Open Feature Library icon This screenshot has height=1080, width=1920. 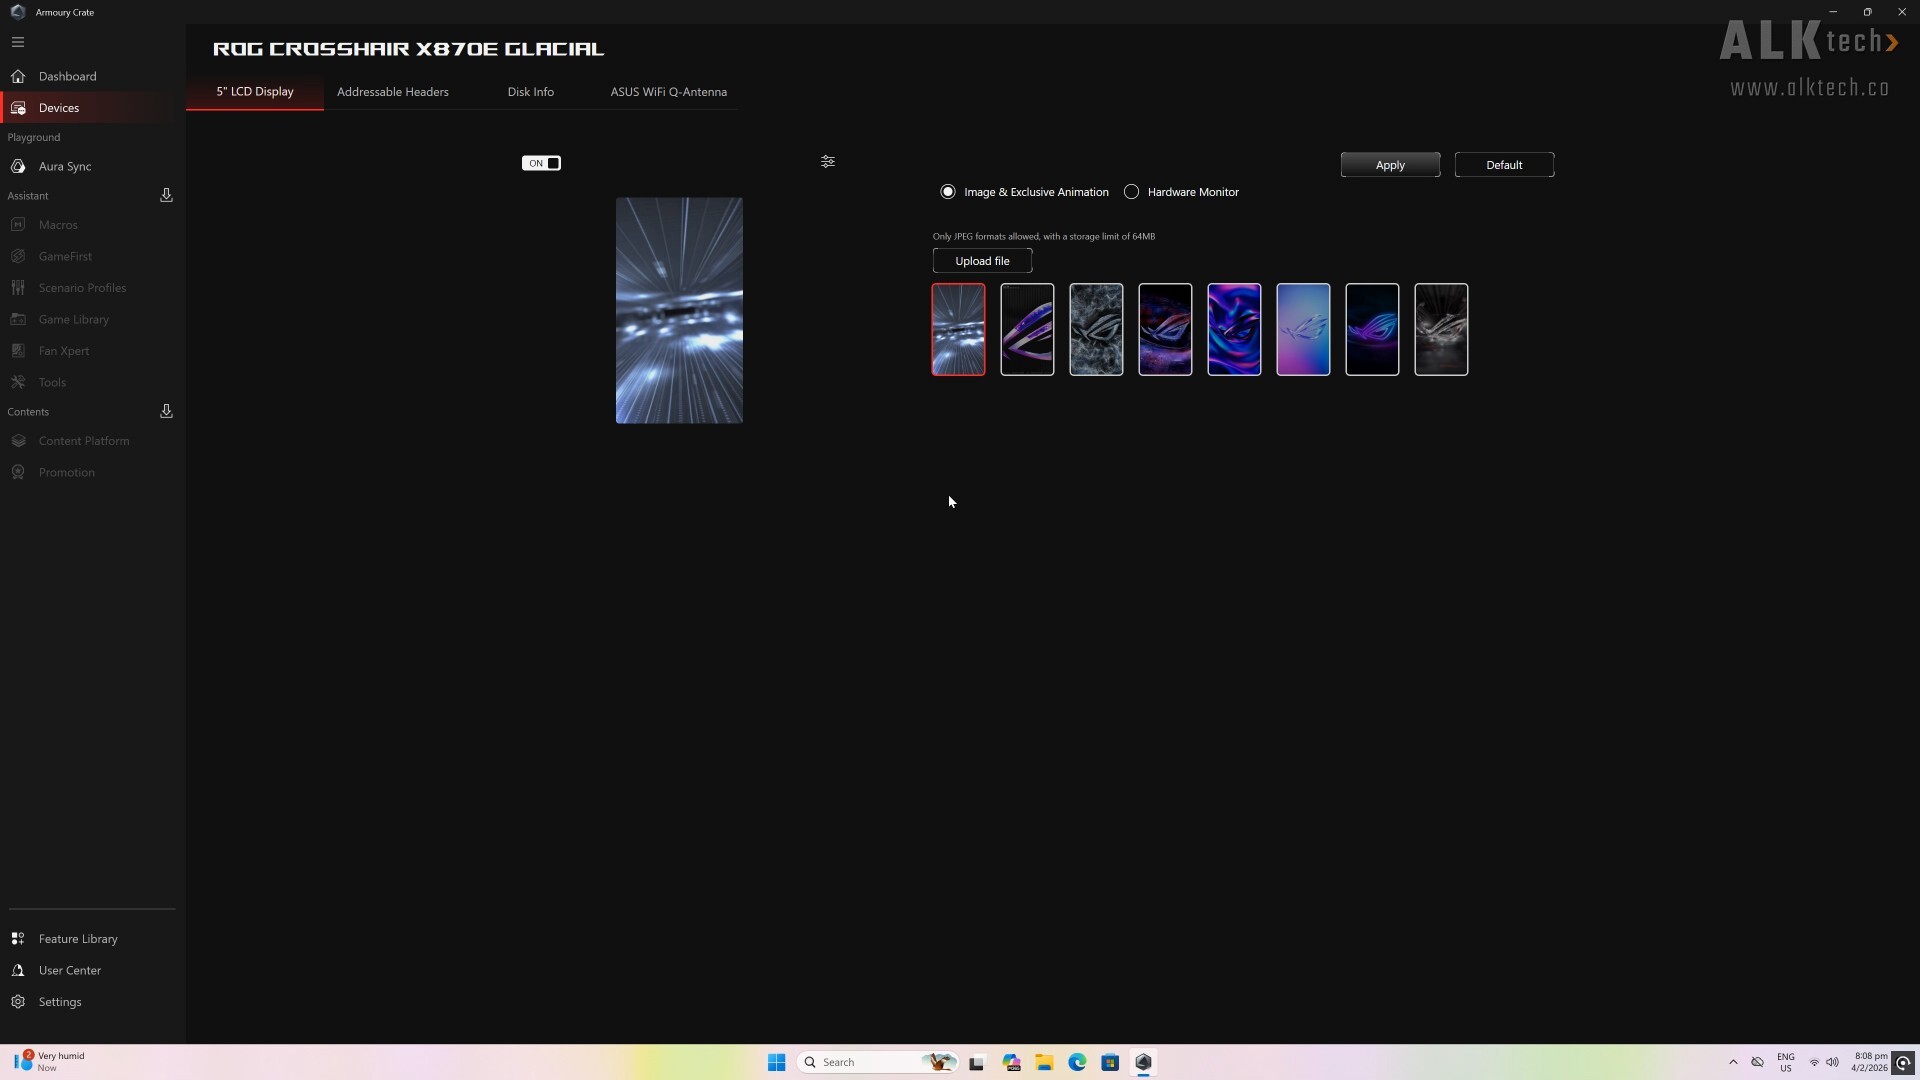click(x=18, y=939)
